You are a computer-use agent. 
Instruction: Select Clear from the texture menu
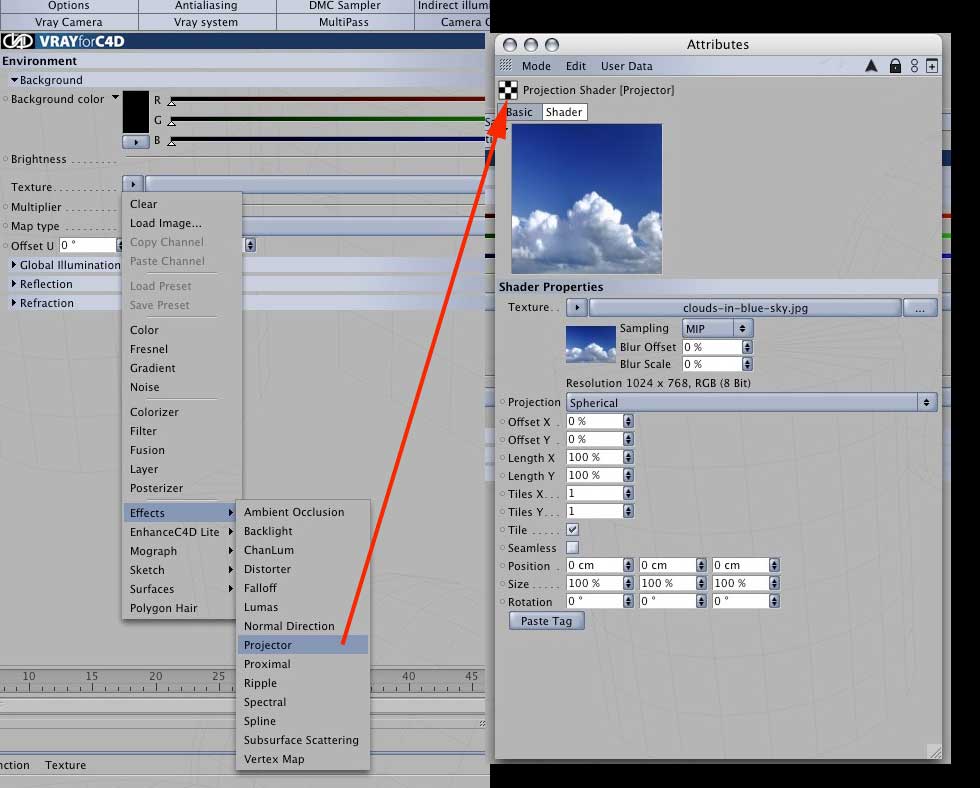click(143, 204)
